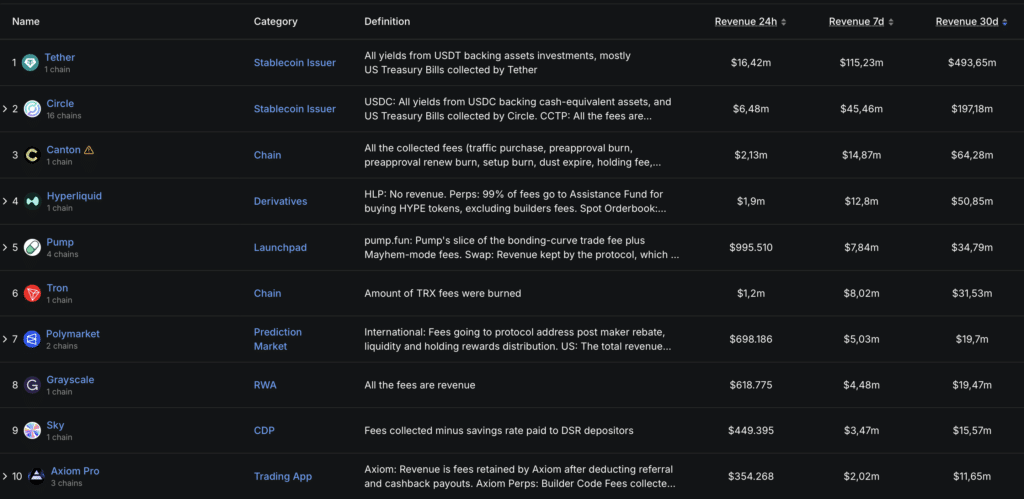Open the Hyperliquid protocol link
This screenshot has height=499, width=1024.
(74, 196)
